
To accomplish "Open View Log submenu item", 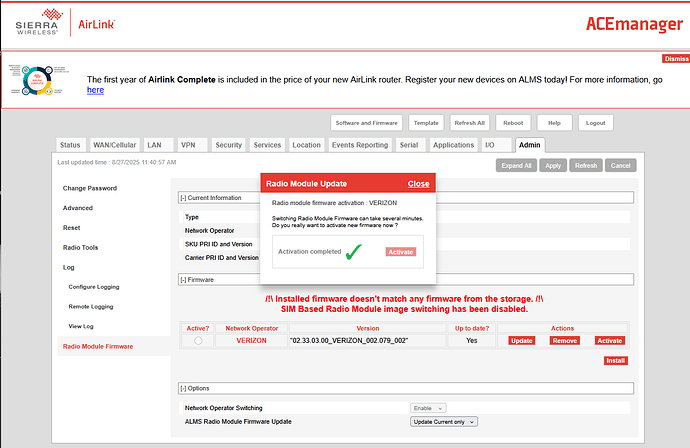I will tap(81, 327).
